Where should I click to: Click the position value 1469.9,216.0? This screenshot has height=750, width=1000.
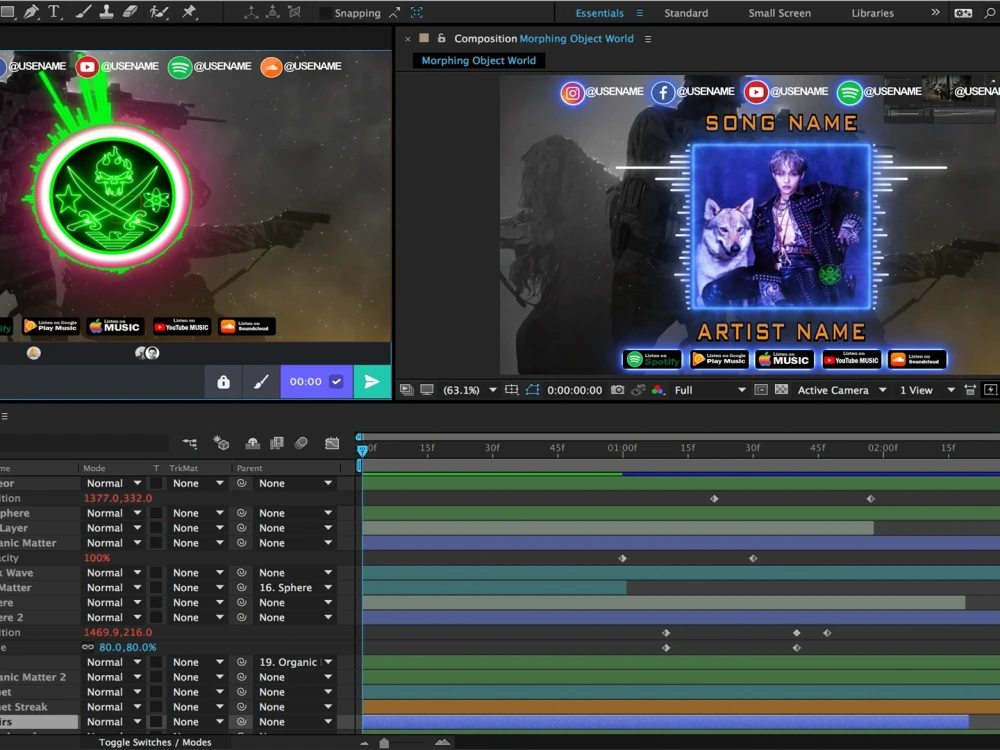[x=118, y=632]
